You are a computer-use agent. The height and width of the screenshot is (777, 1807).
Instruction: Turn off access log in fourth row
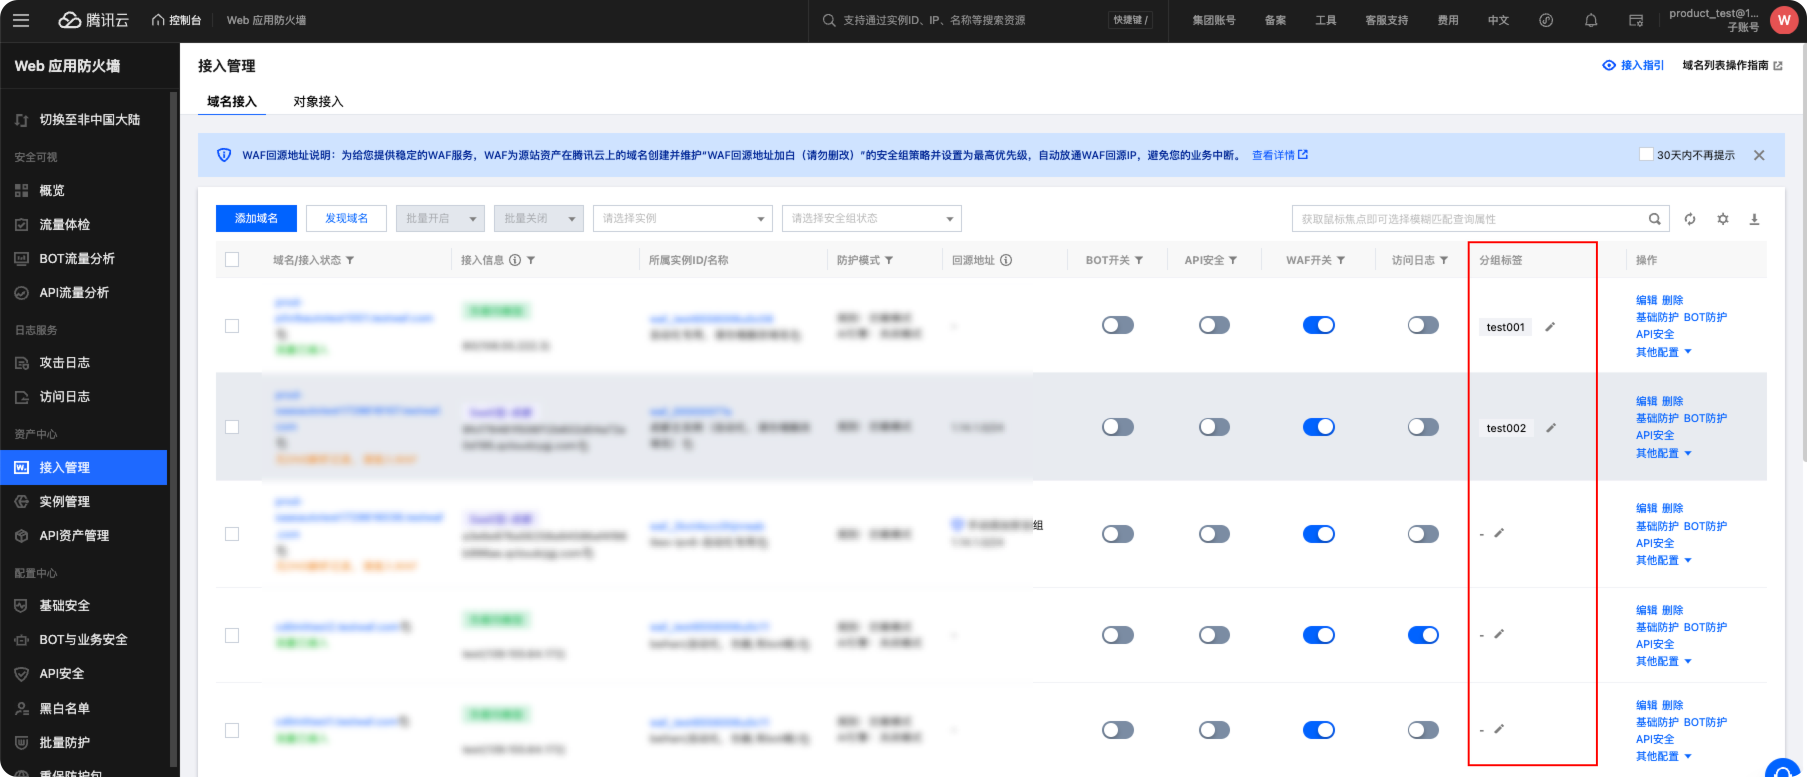pos(1422,635)
